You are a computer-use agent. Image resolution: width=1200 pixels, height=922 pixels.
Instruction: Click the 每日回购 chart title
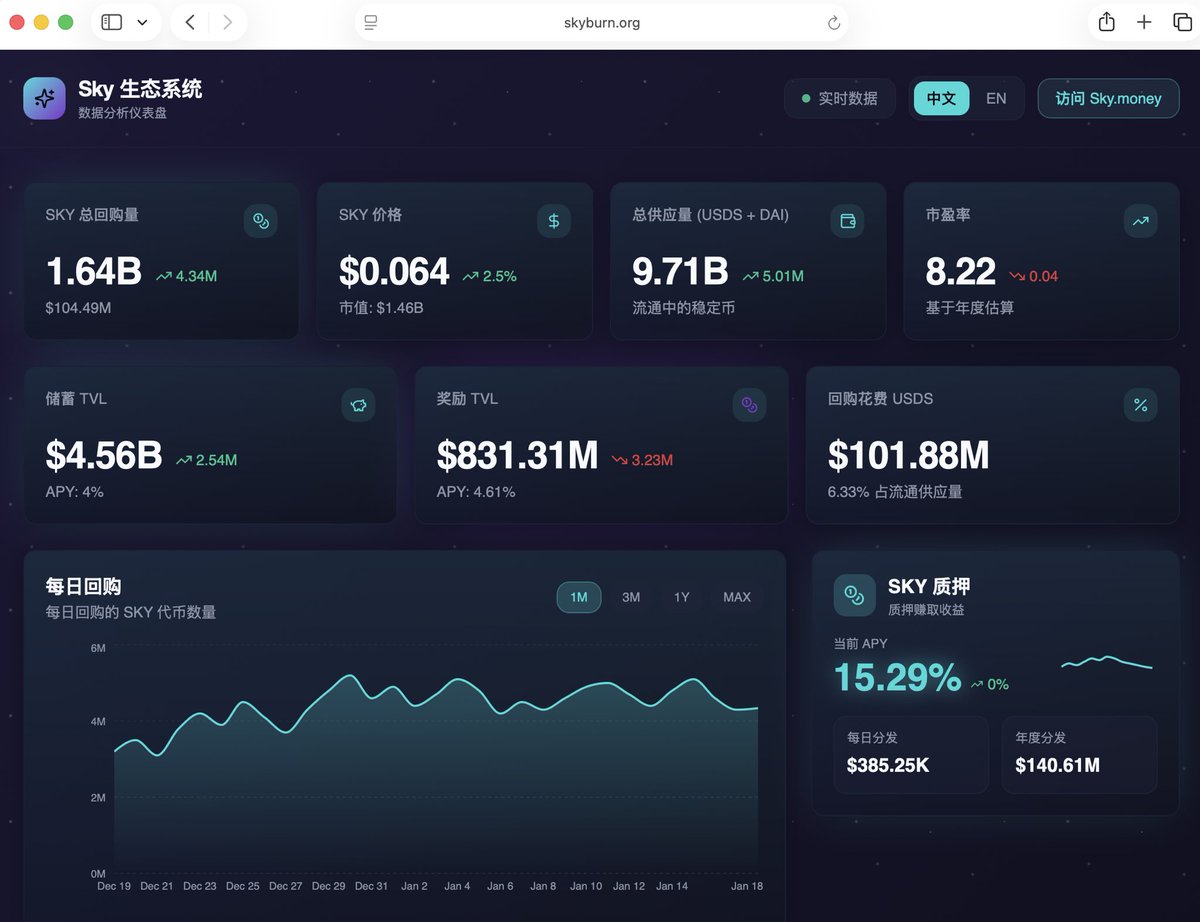83,587
